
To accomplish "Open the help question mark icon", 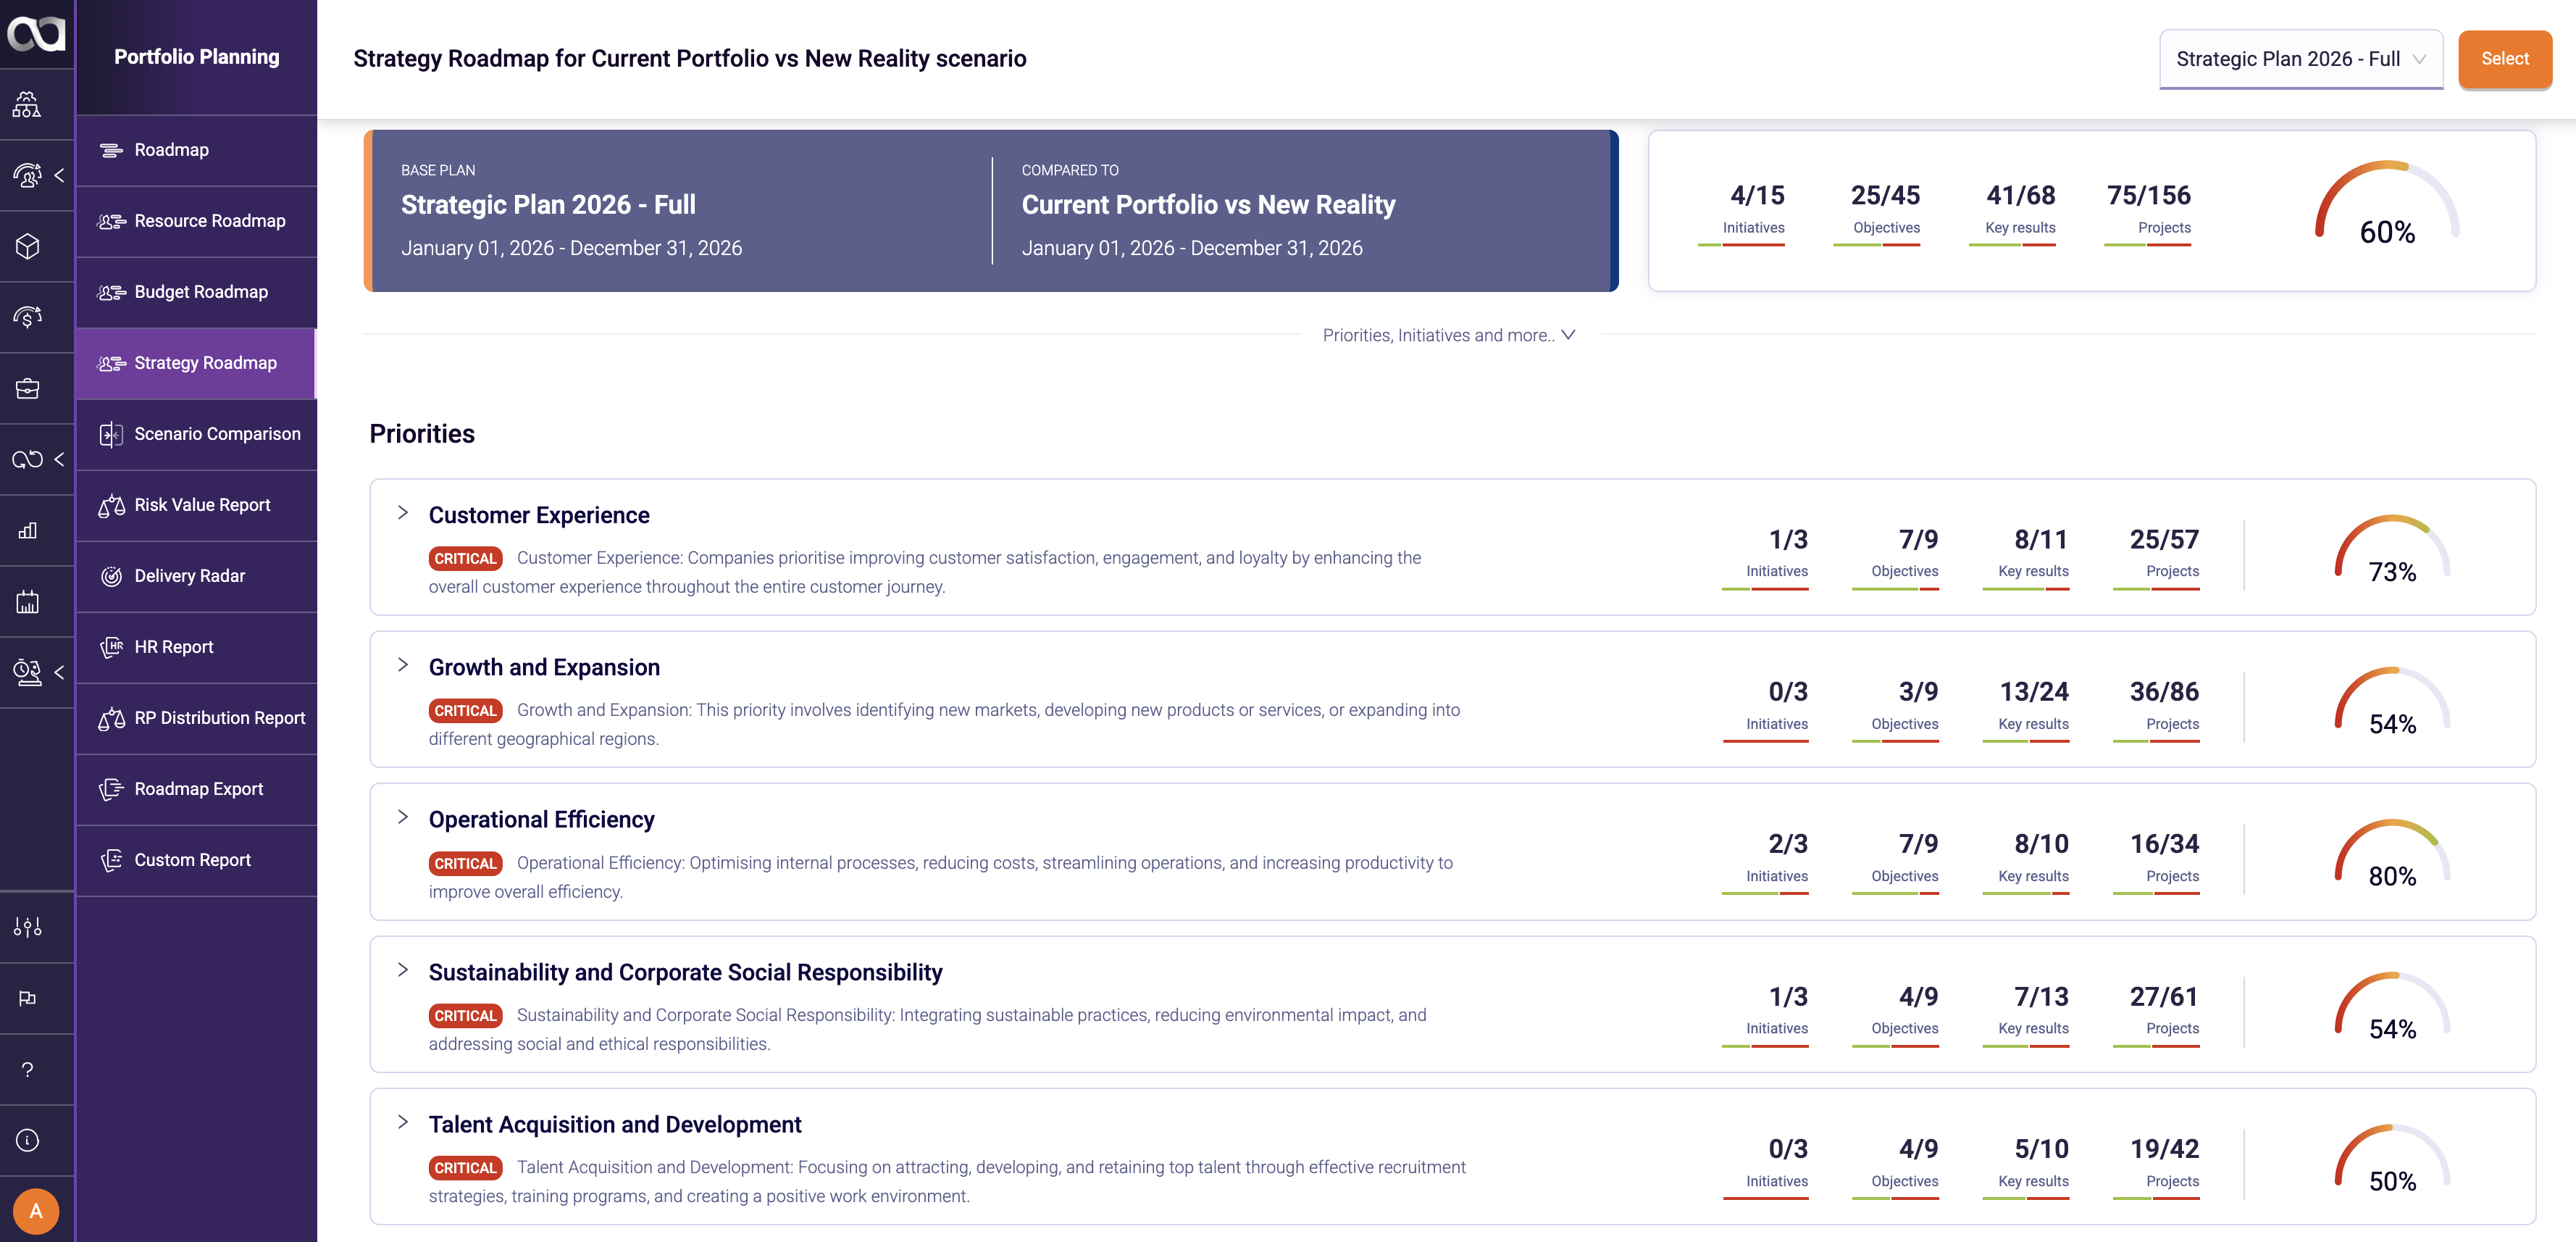I will point(28,1069).
